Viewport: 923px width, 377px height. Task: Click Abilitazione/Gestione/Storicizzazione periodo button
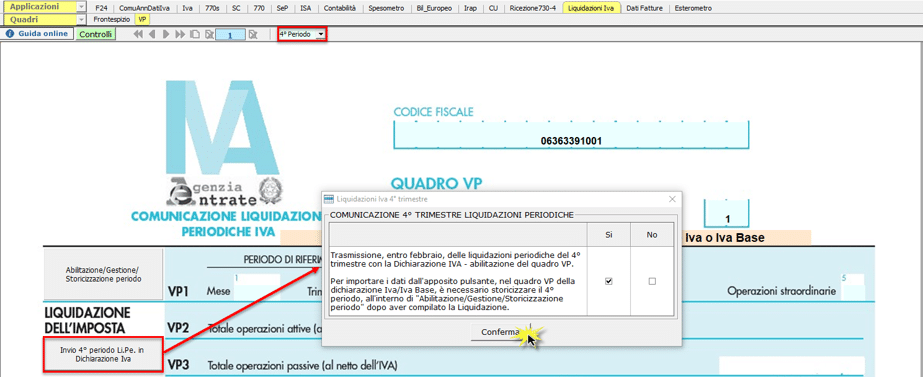coord(103,274)
